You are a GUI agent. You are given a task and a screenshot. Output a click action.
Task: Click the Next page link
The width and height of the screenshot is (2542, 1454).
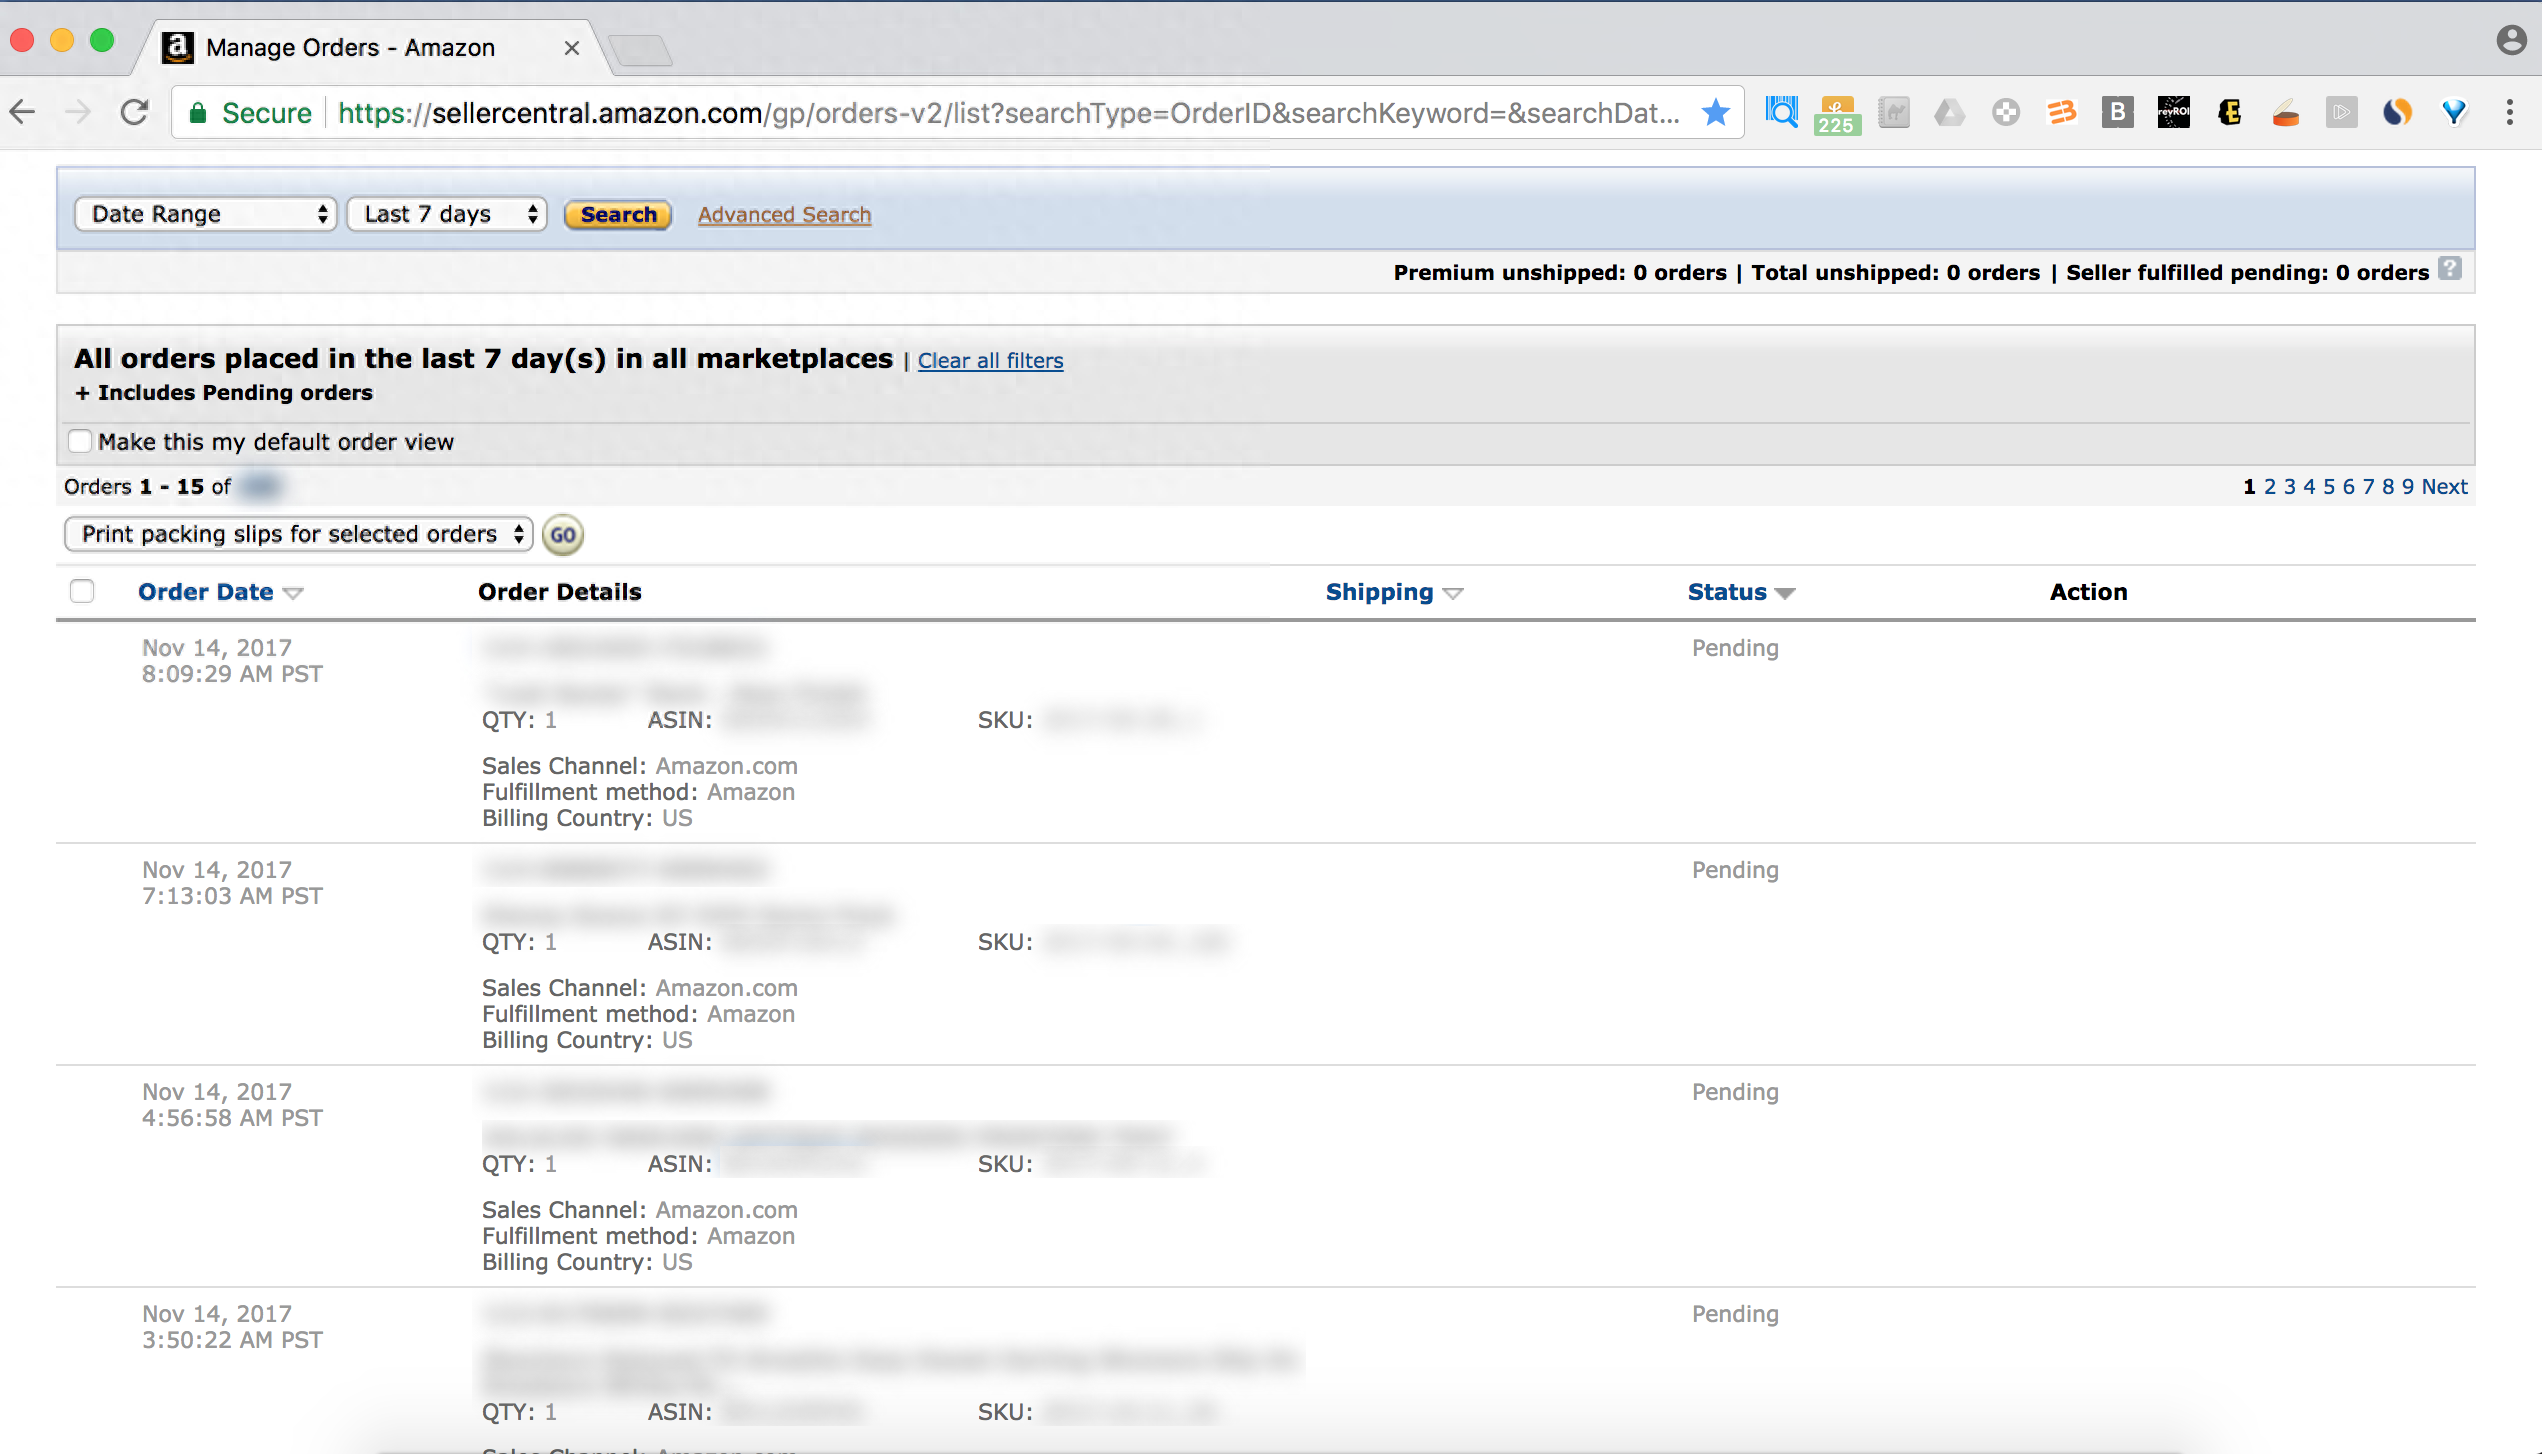pos(2445,486)
